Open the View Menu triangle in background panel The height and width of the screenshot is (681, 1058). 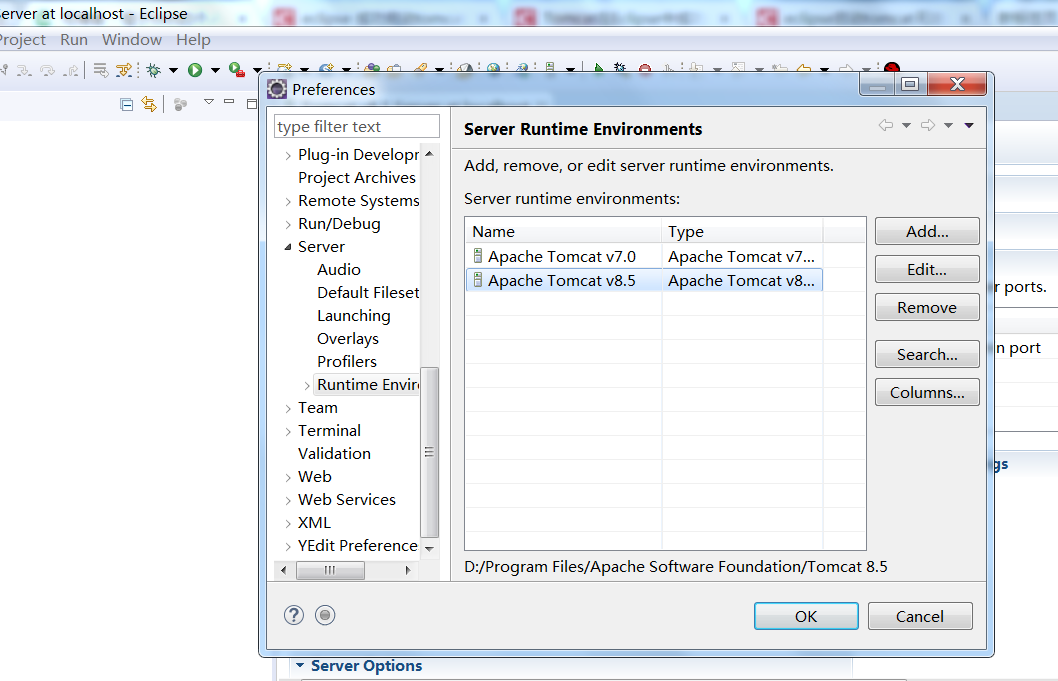(x=208, y=102)
